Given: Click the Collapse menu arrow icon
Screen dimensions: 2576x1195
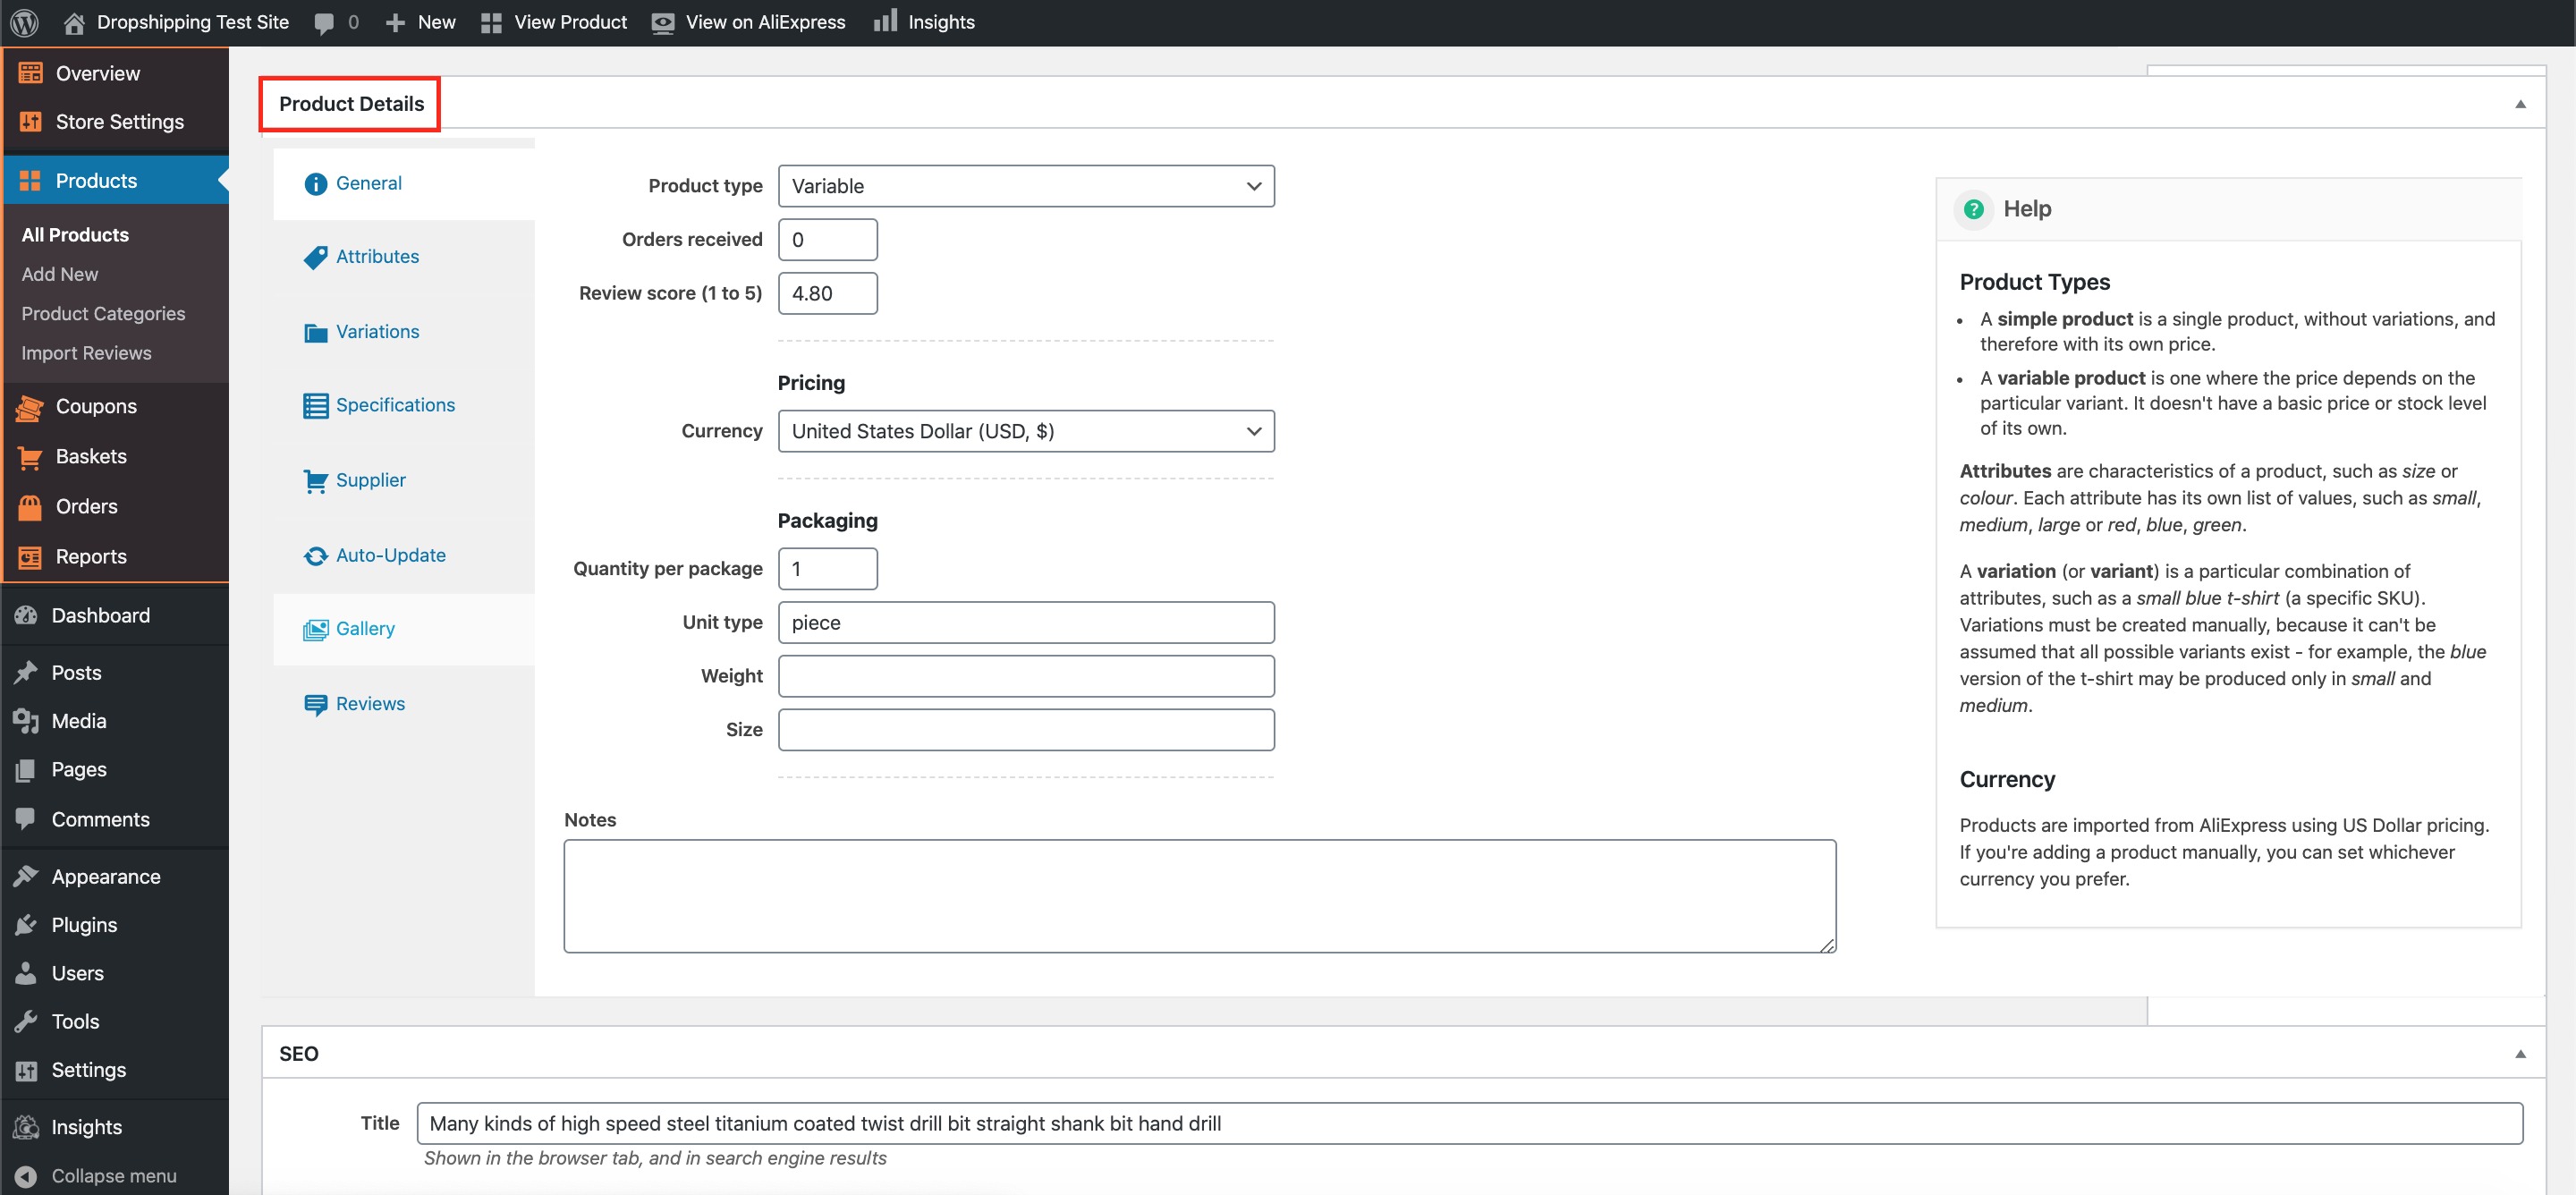Looking at the screenshot, I should pos(26,1176).
